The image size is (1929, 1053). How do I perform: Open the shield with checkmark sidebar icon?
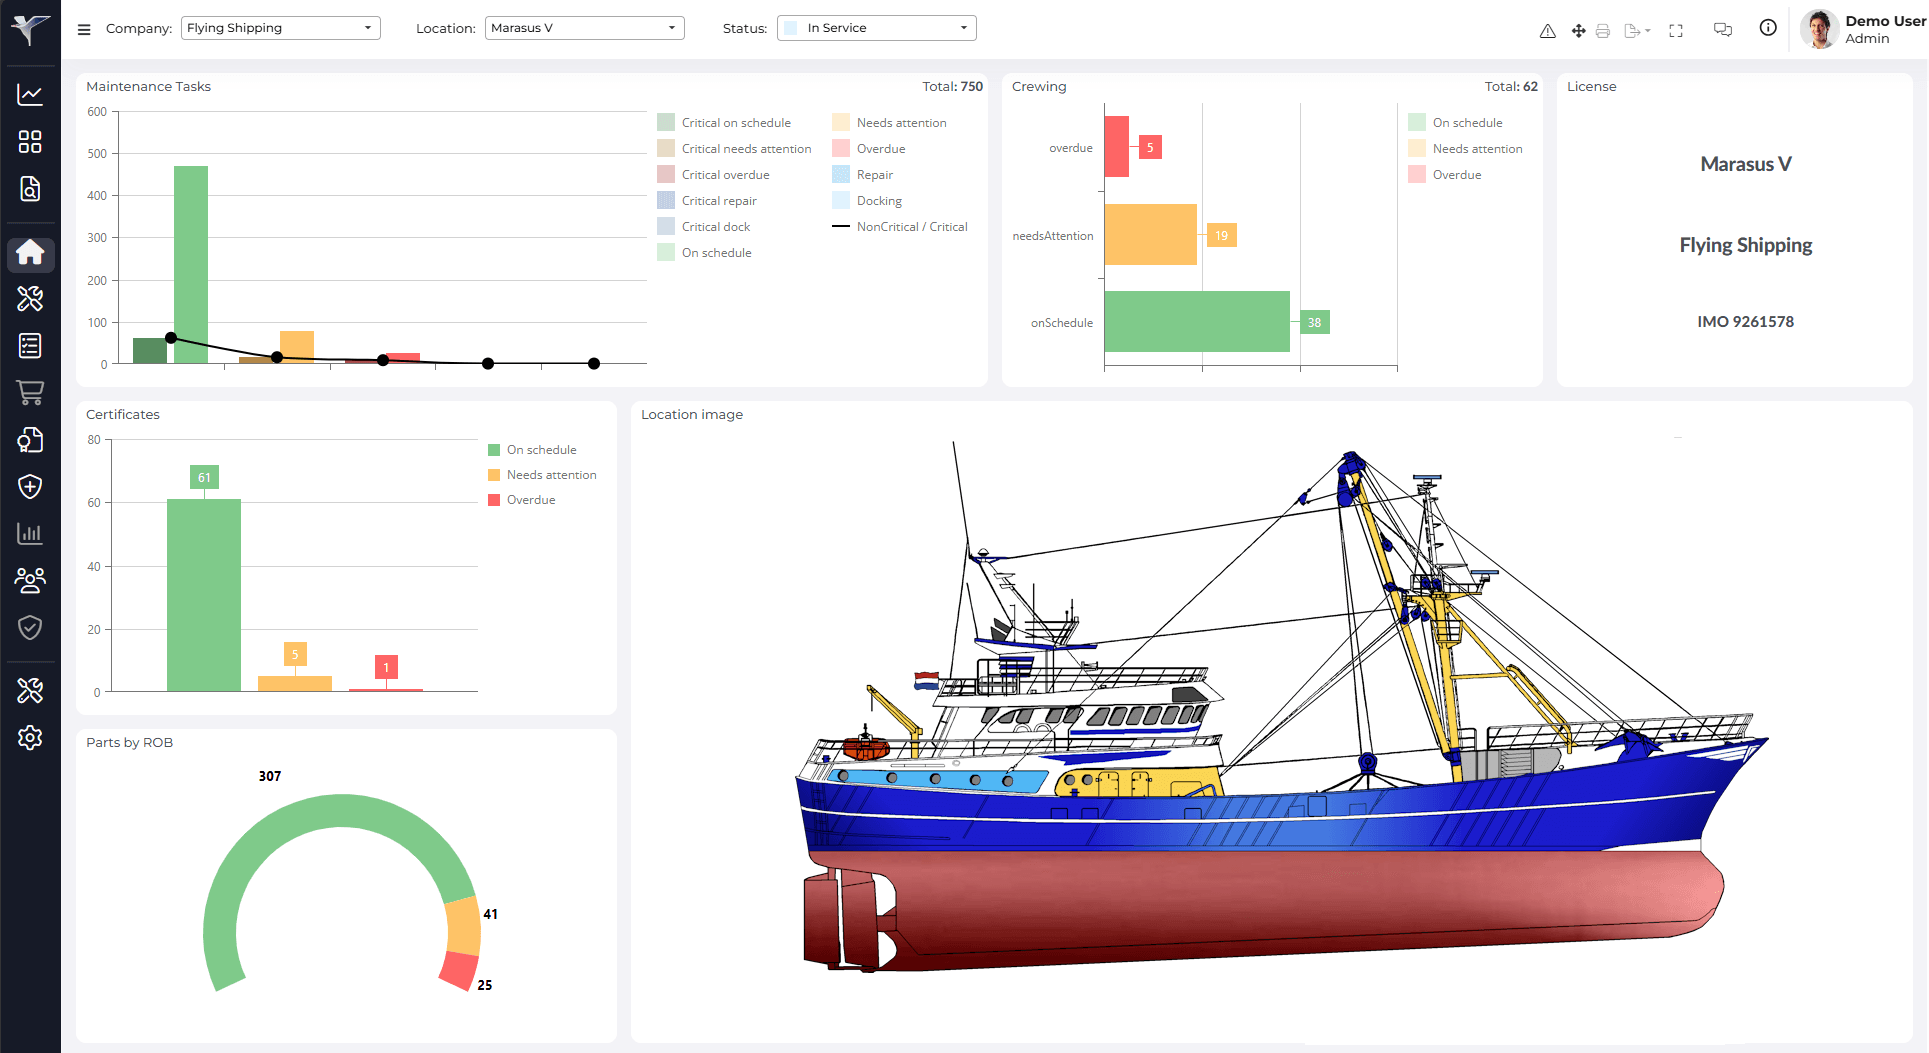(x=30, y=627)
